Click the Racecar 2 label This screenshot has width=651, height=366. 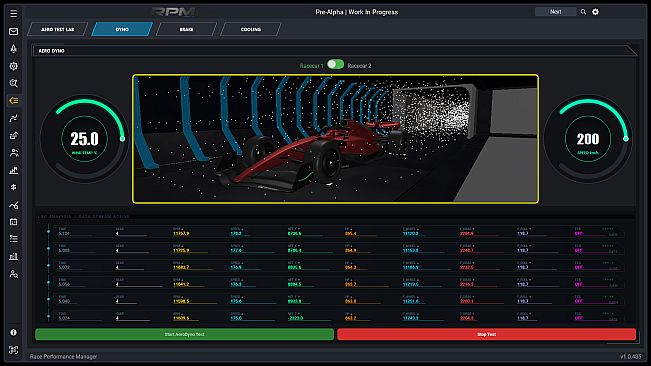360,66
